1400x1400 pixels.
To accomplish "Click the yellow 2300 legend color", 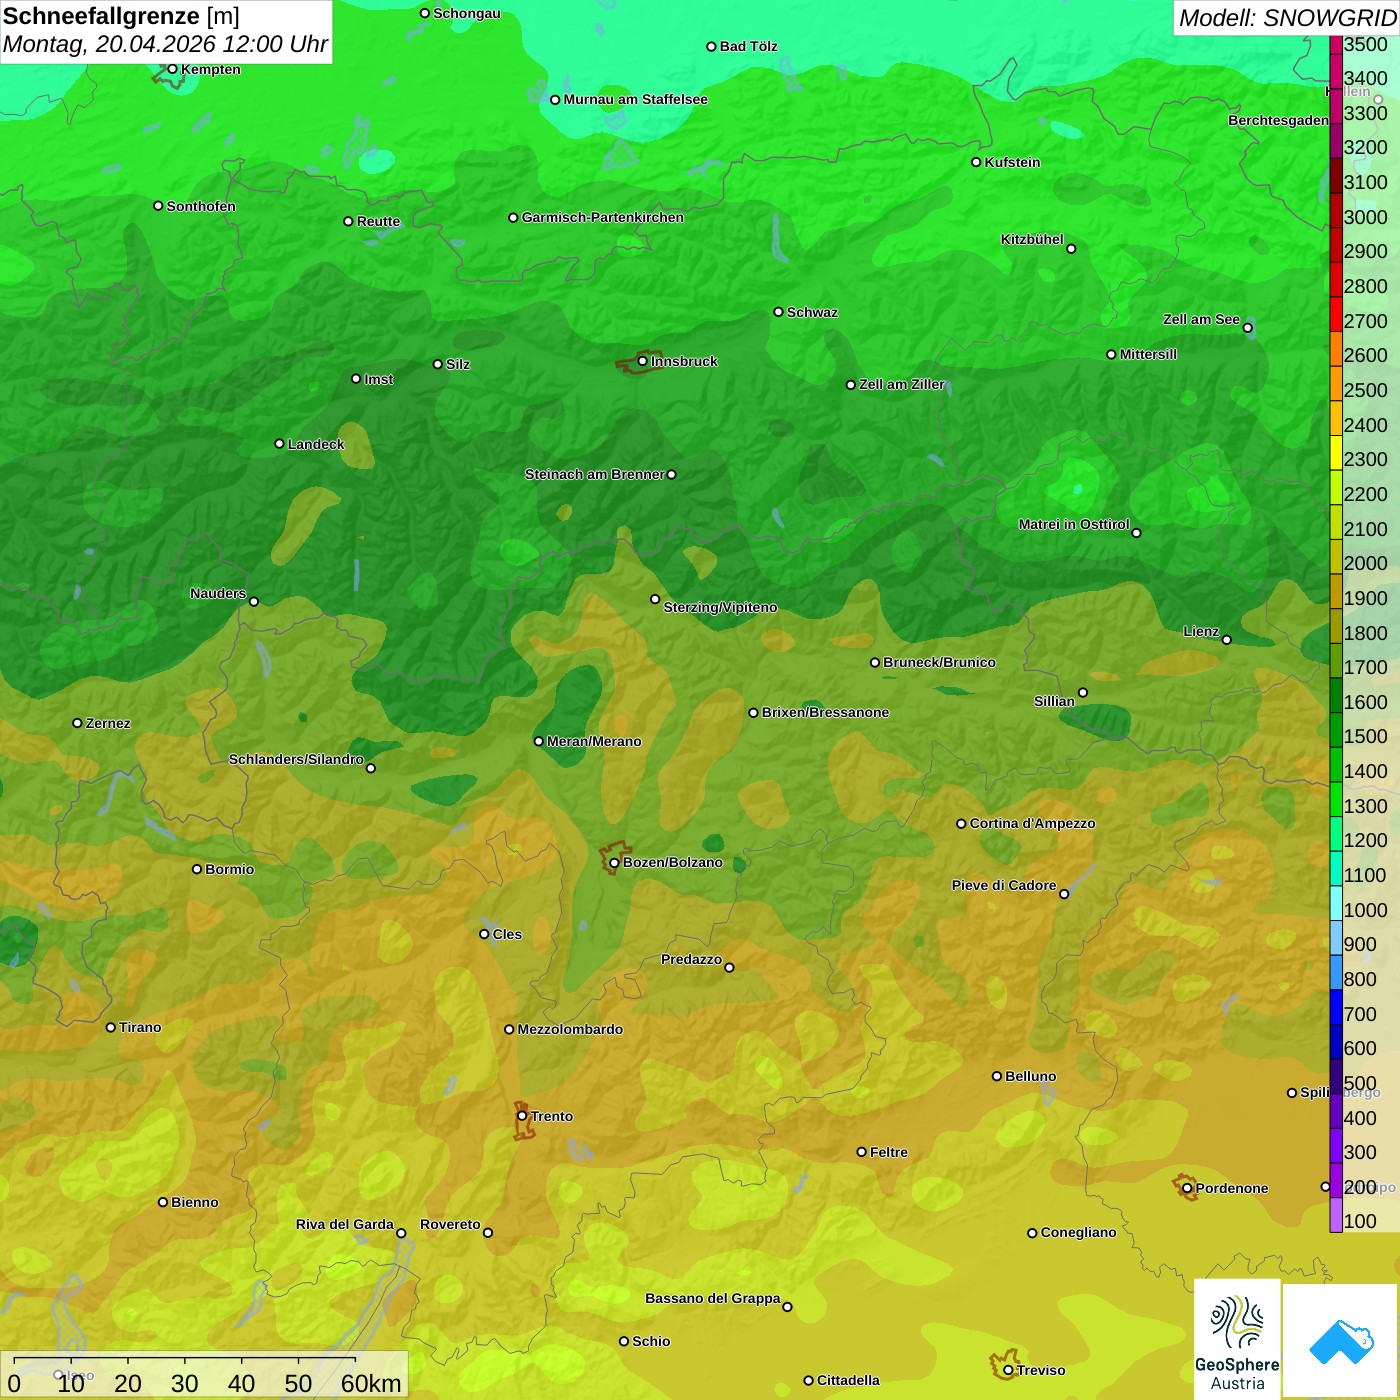I will [x=1336, y=452].
